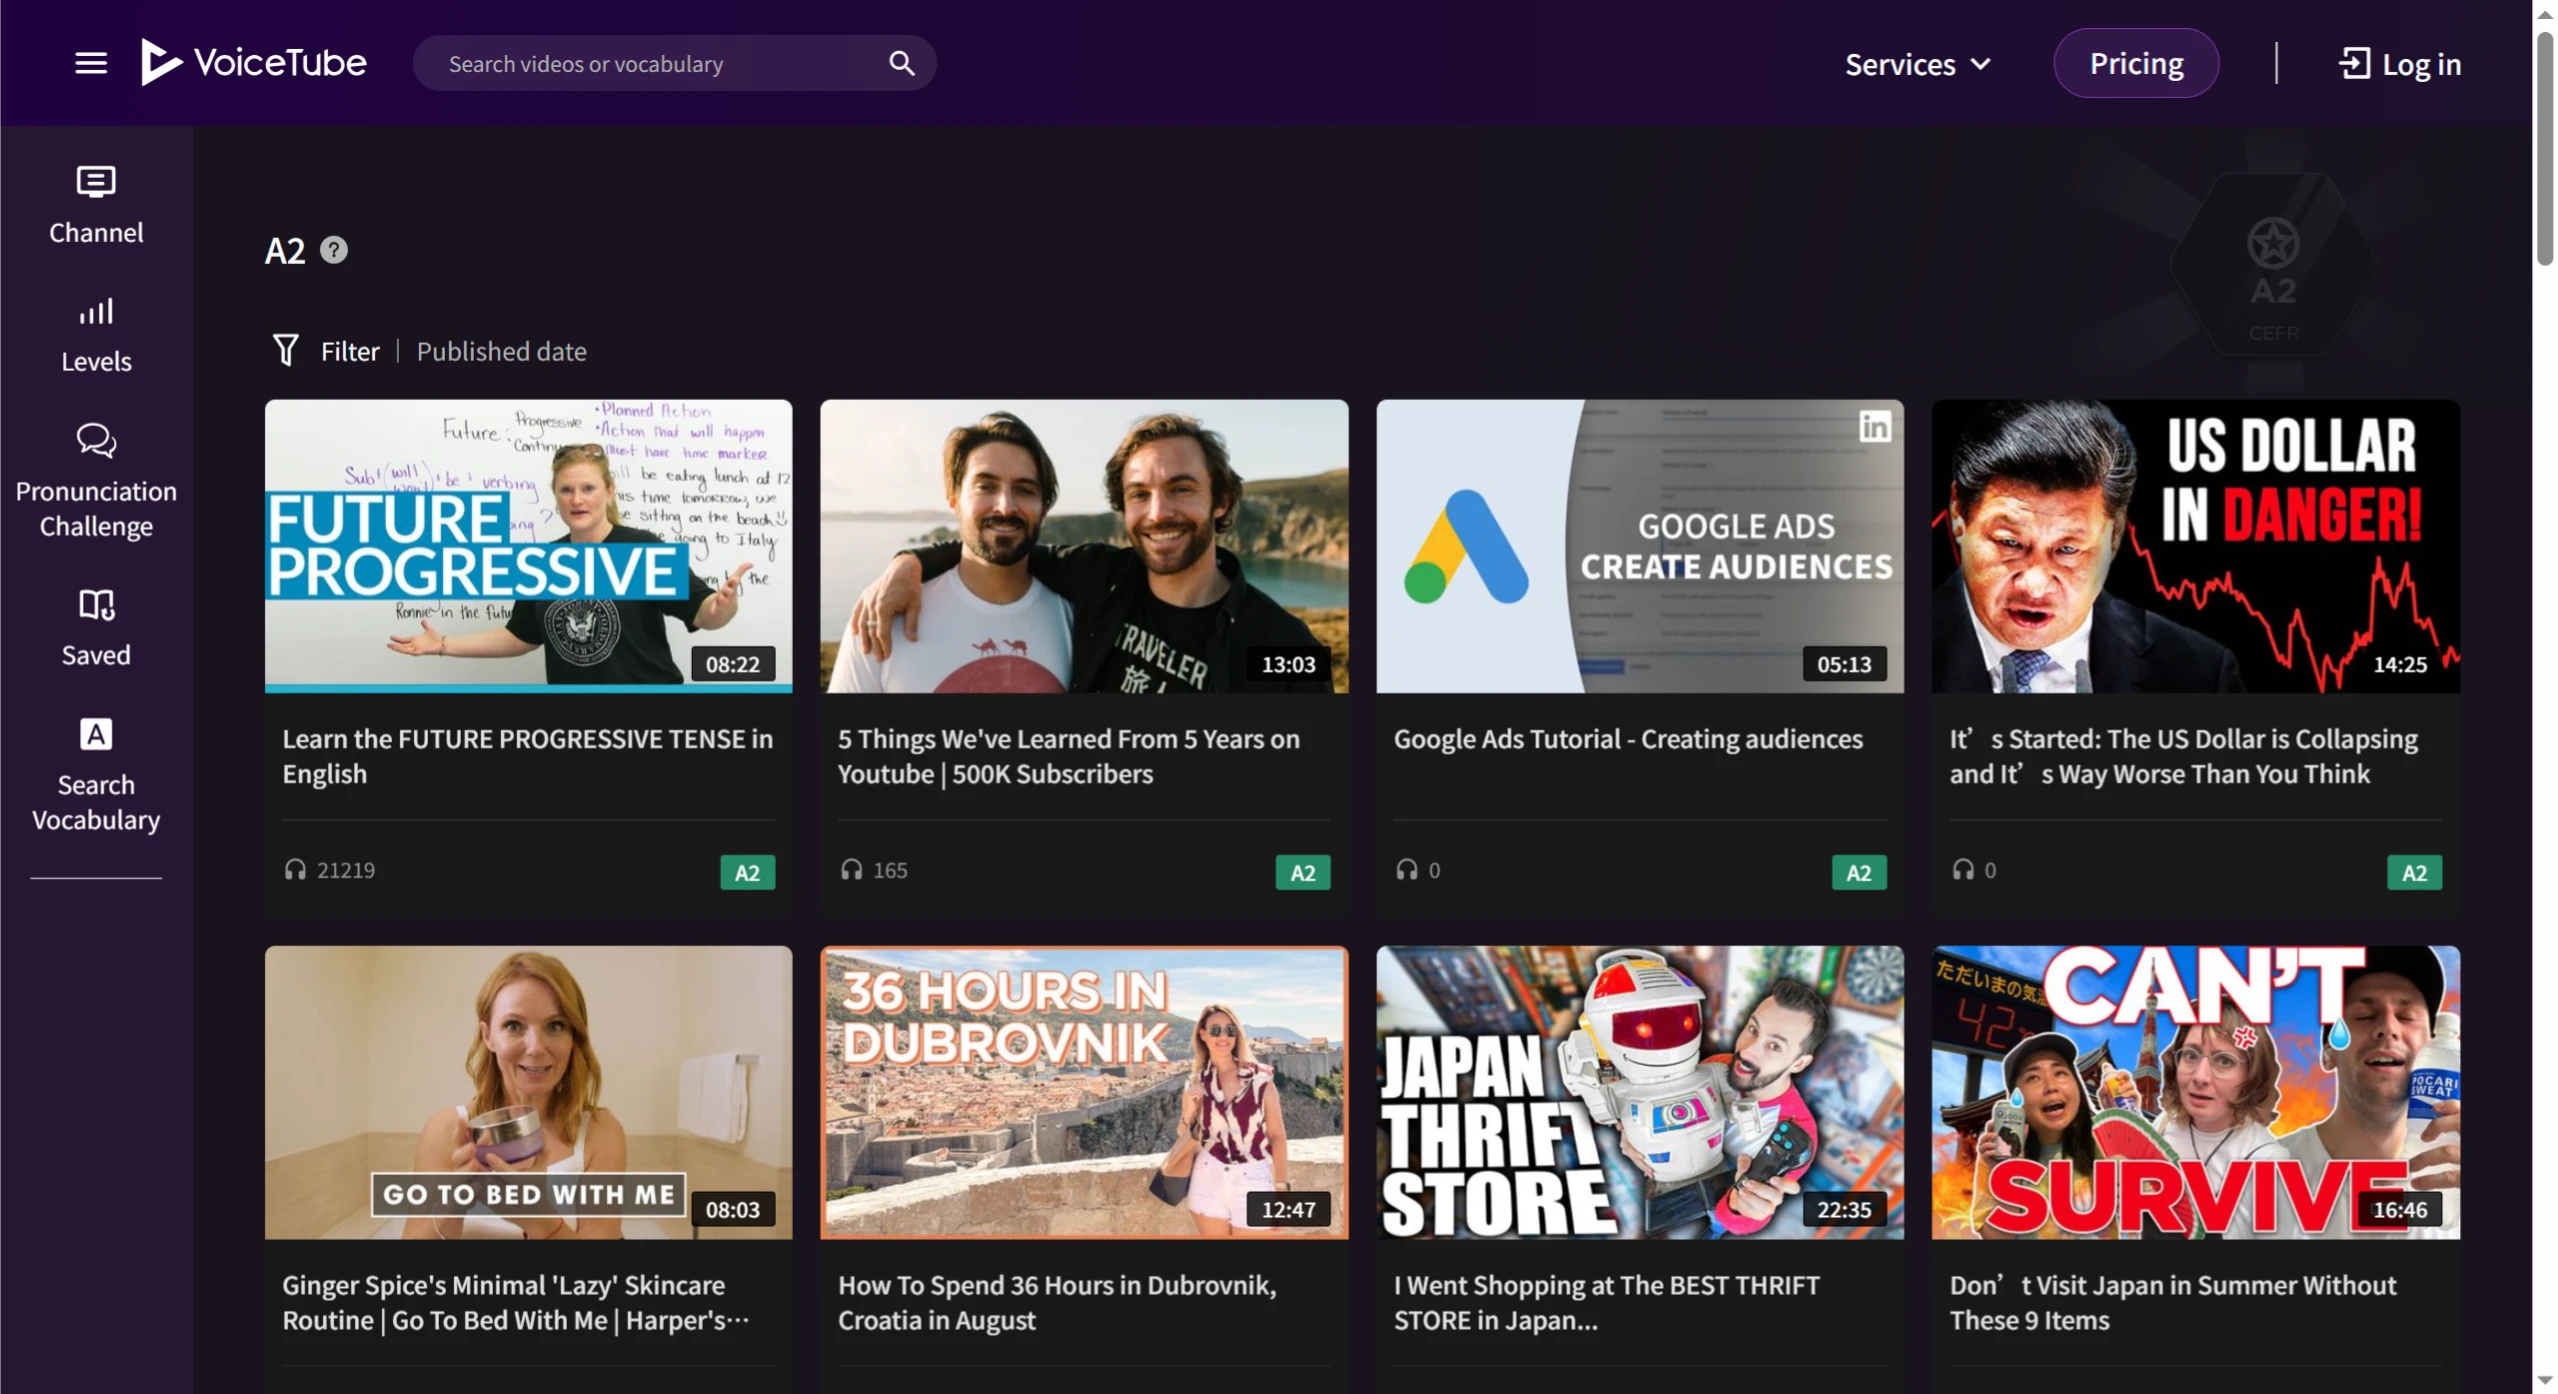Click the A2 page heading
The image size is (2558, 1394).
[285, 251]
